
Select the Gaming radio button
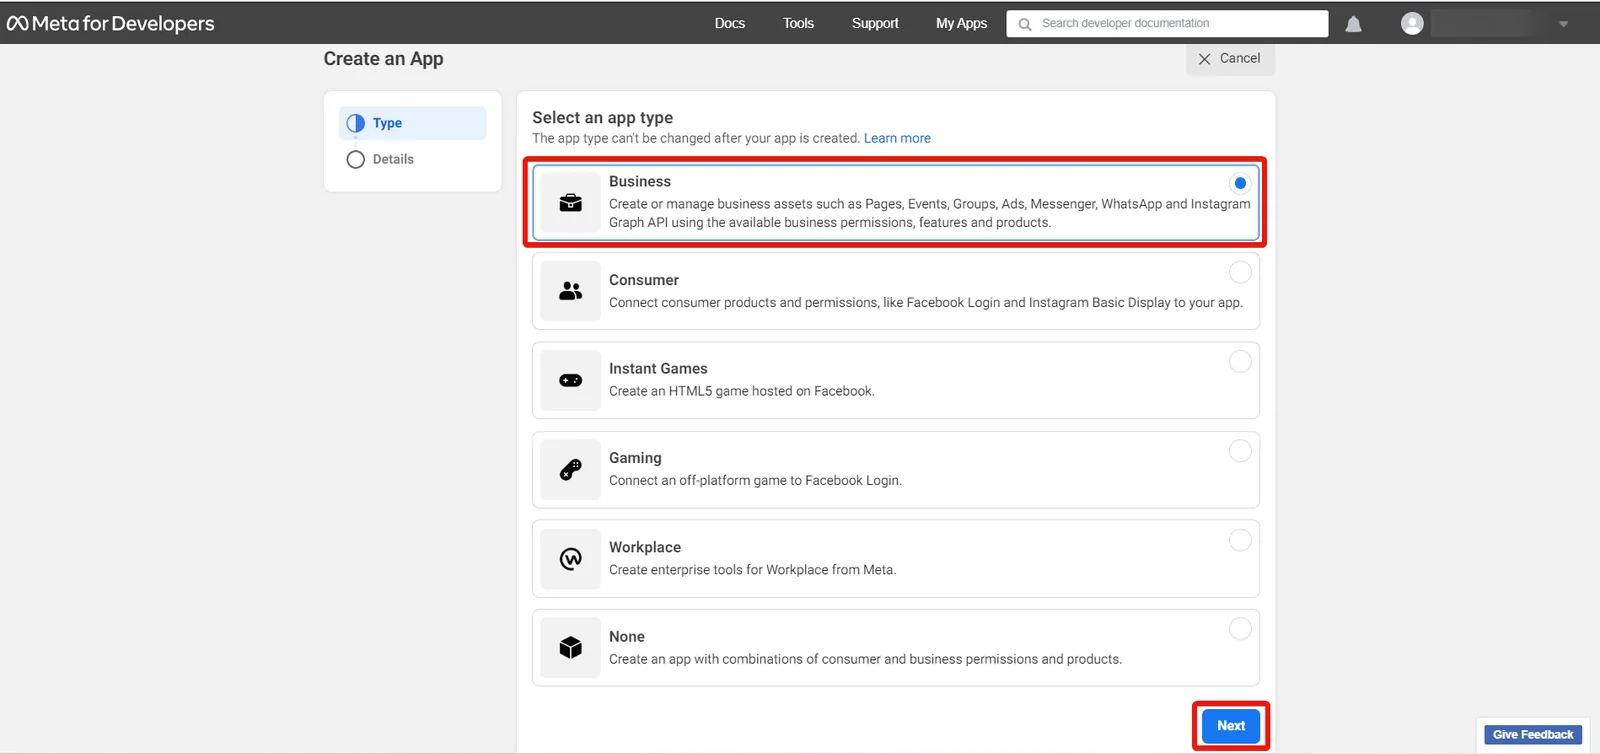1240,451
